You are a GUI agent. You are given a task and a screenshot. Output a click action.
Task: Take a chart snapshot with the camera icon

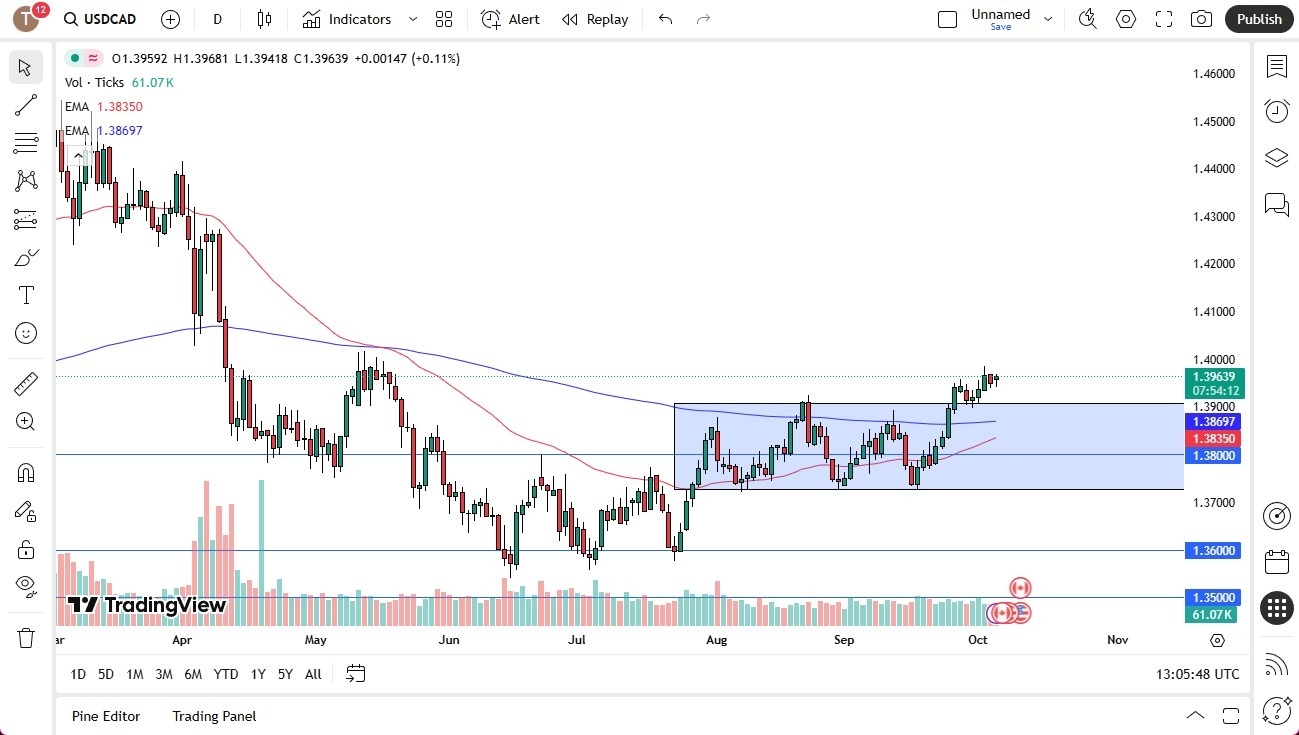pos(1201,19)
